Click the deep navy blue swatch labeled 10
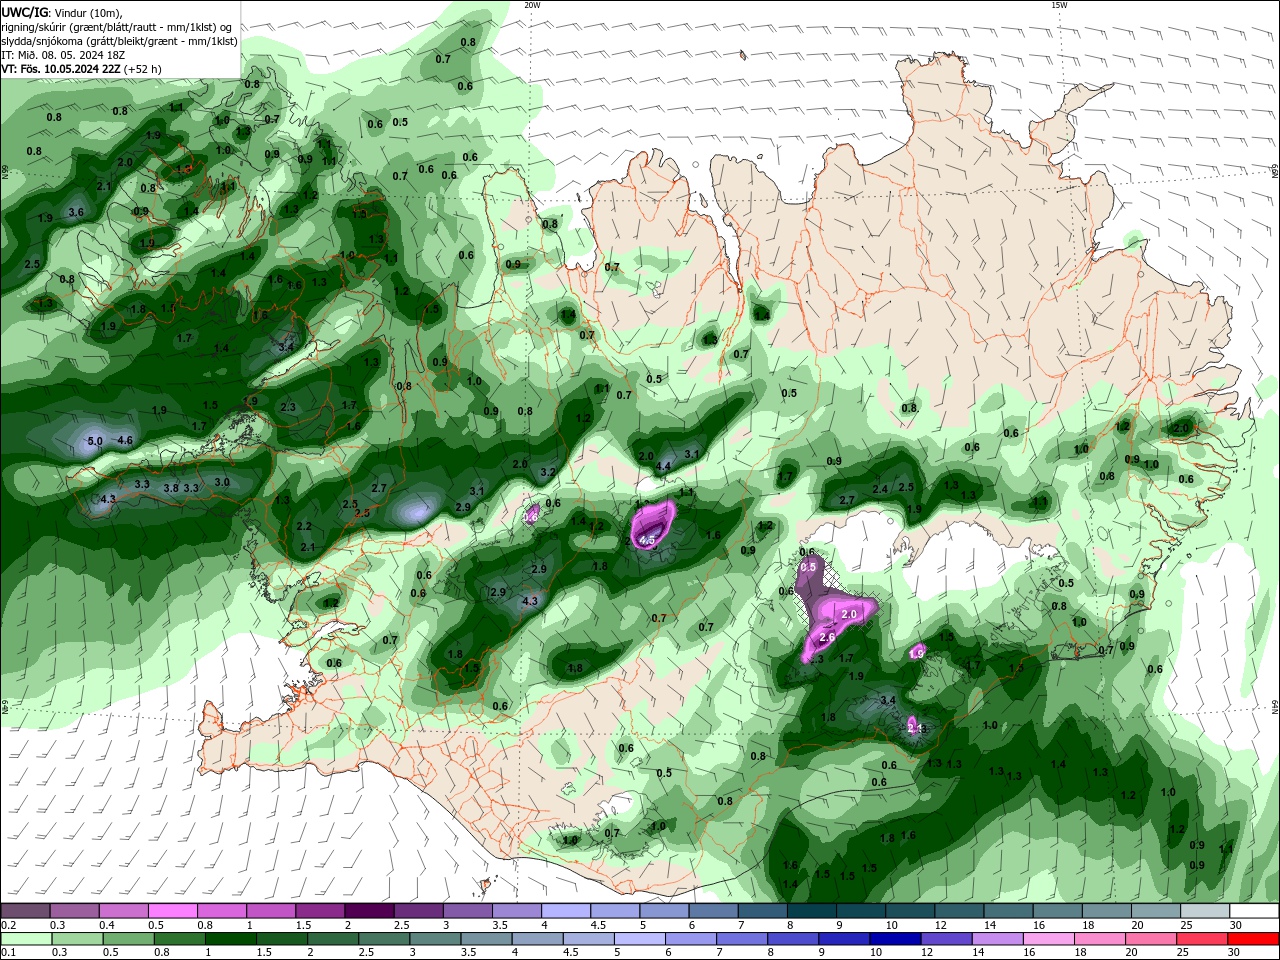 pyautogui.click(x=896, y=939)
